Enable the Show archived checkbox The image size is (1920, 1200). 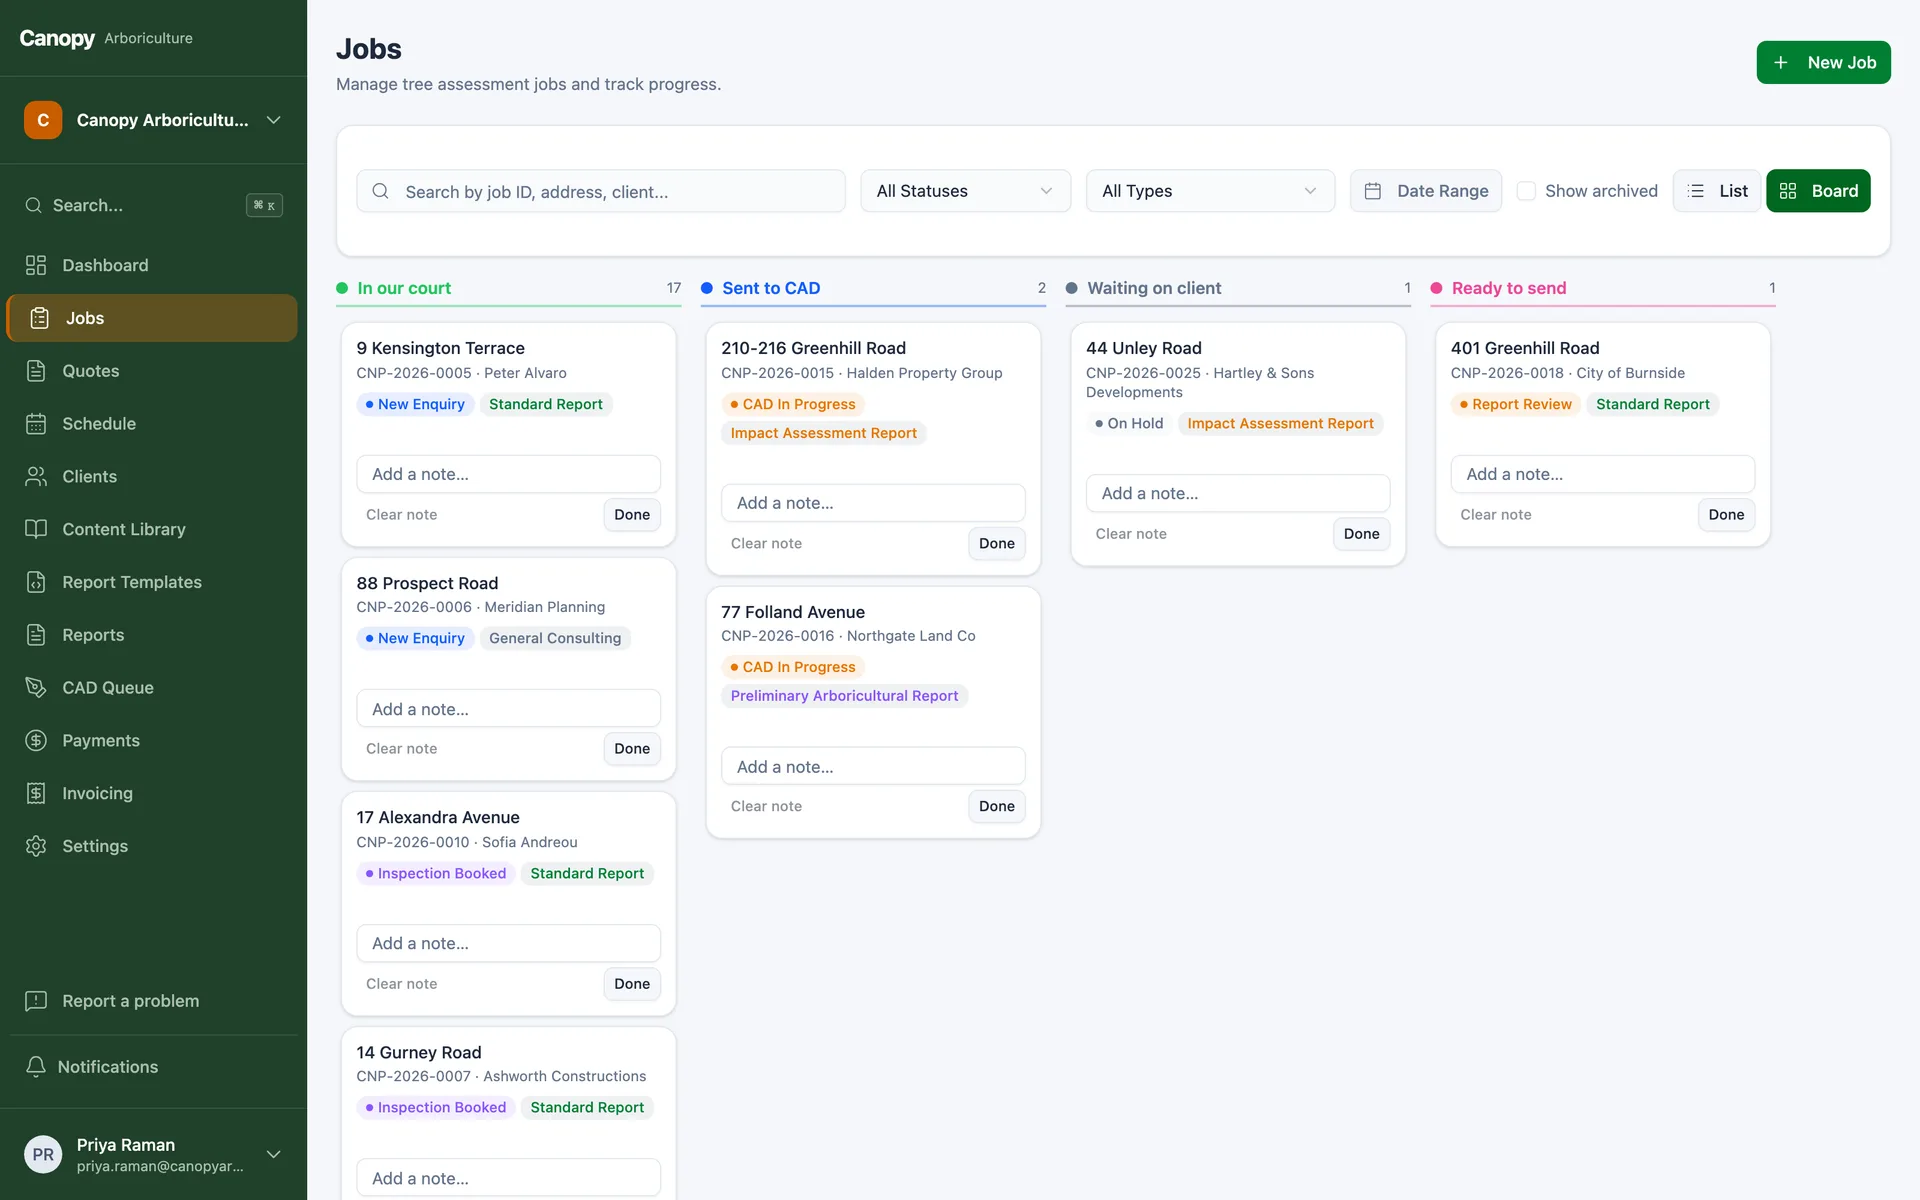[1526, 191]
